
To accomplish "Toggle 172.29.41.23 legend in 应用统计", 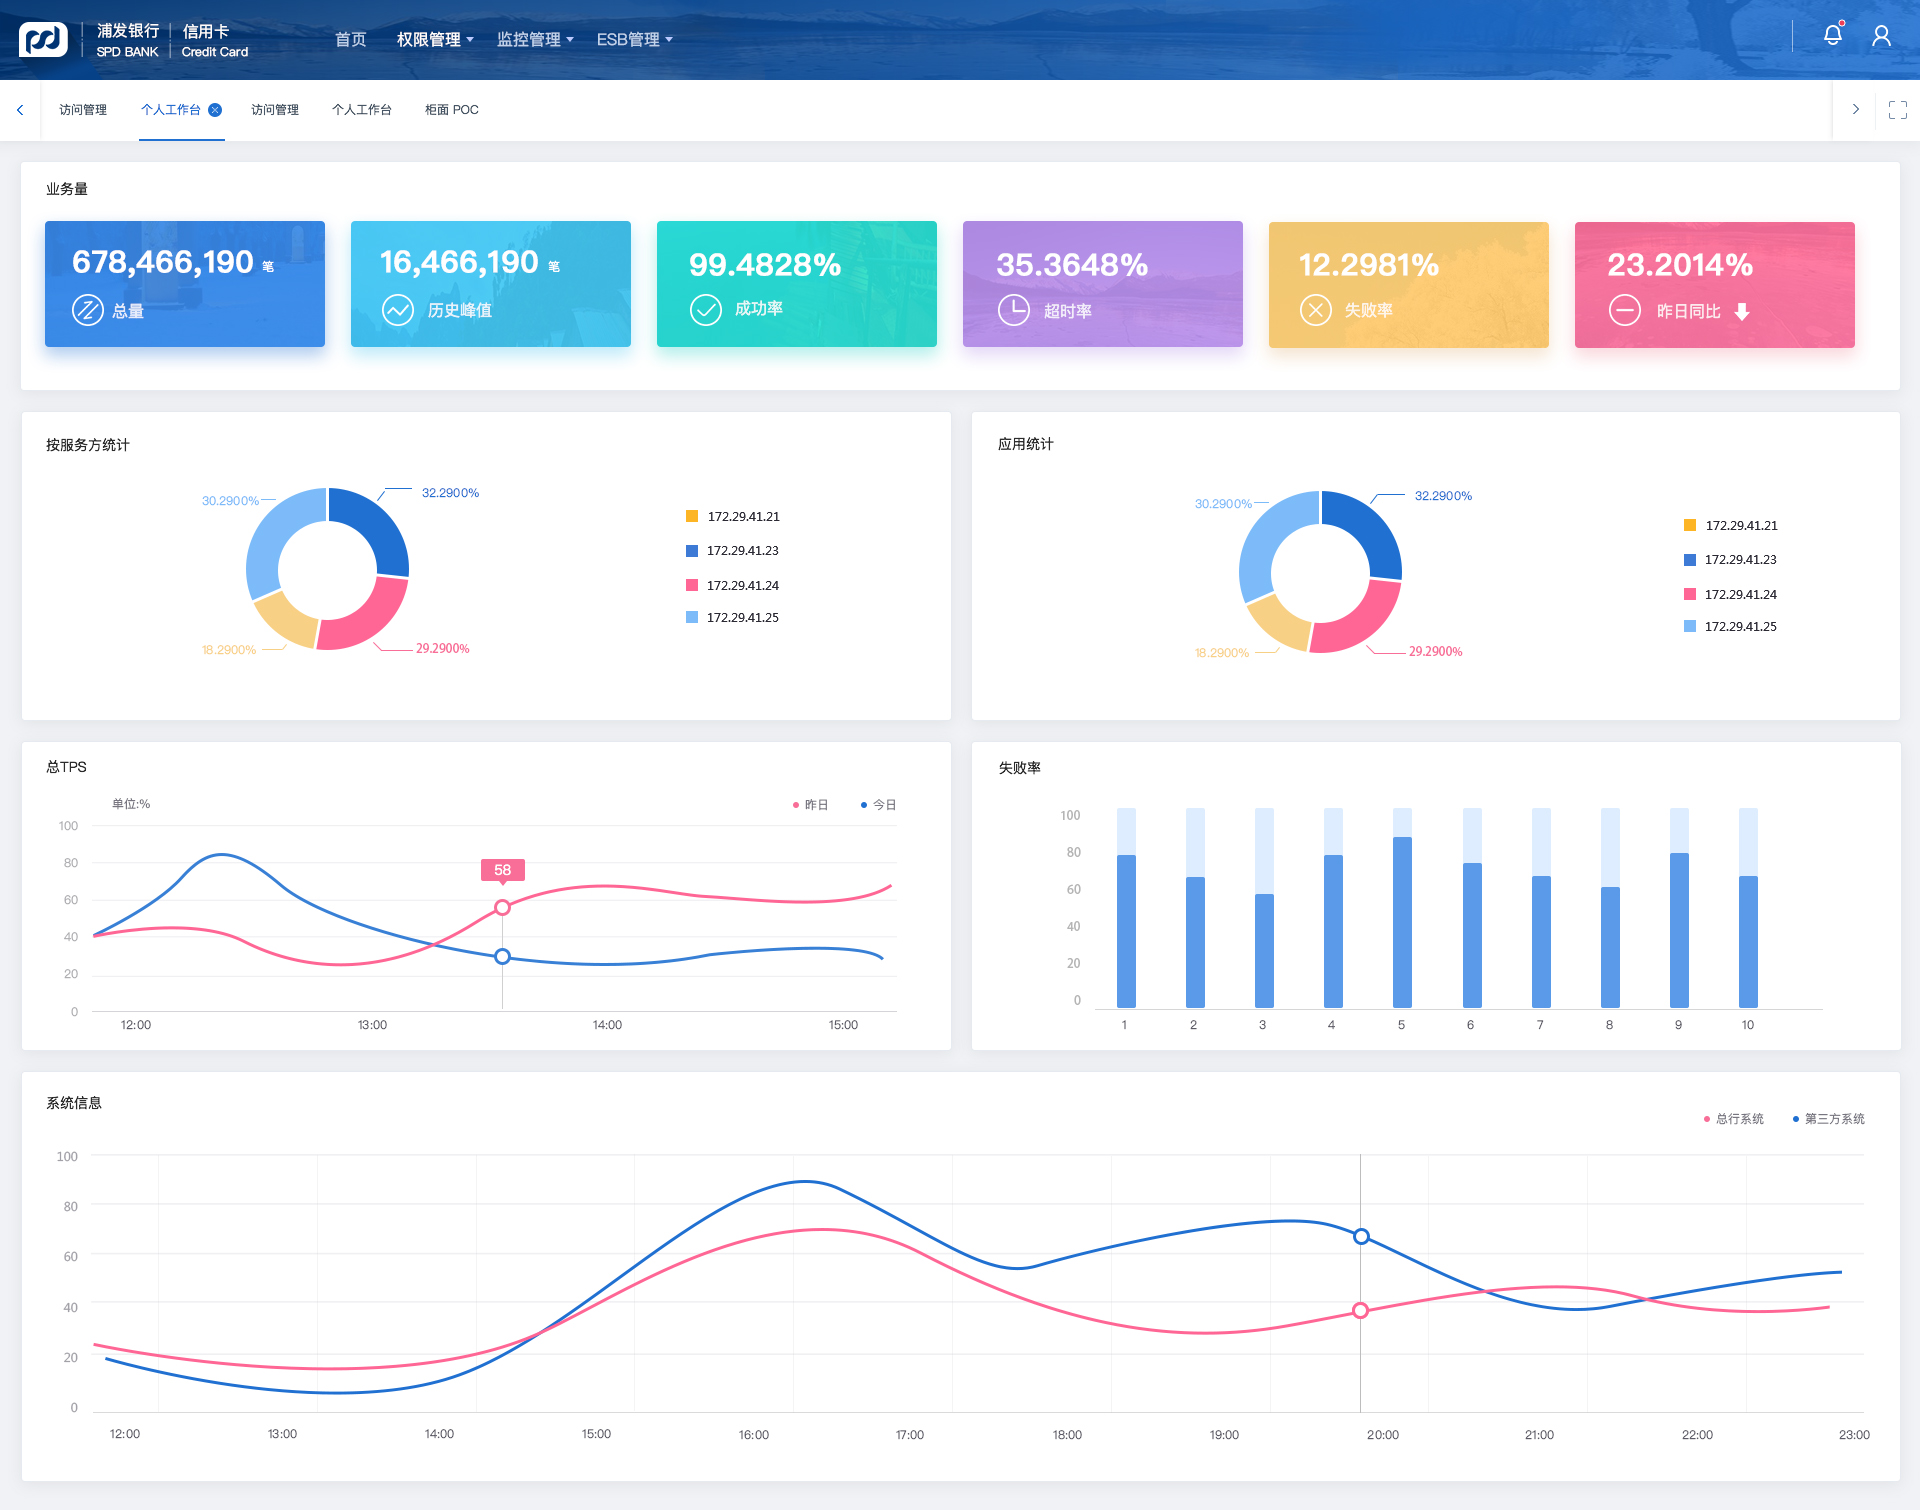I will pyautogui.click(x=1731, y=560).
